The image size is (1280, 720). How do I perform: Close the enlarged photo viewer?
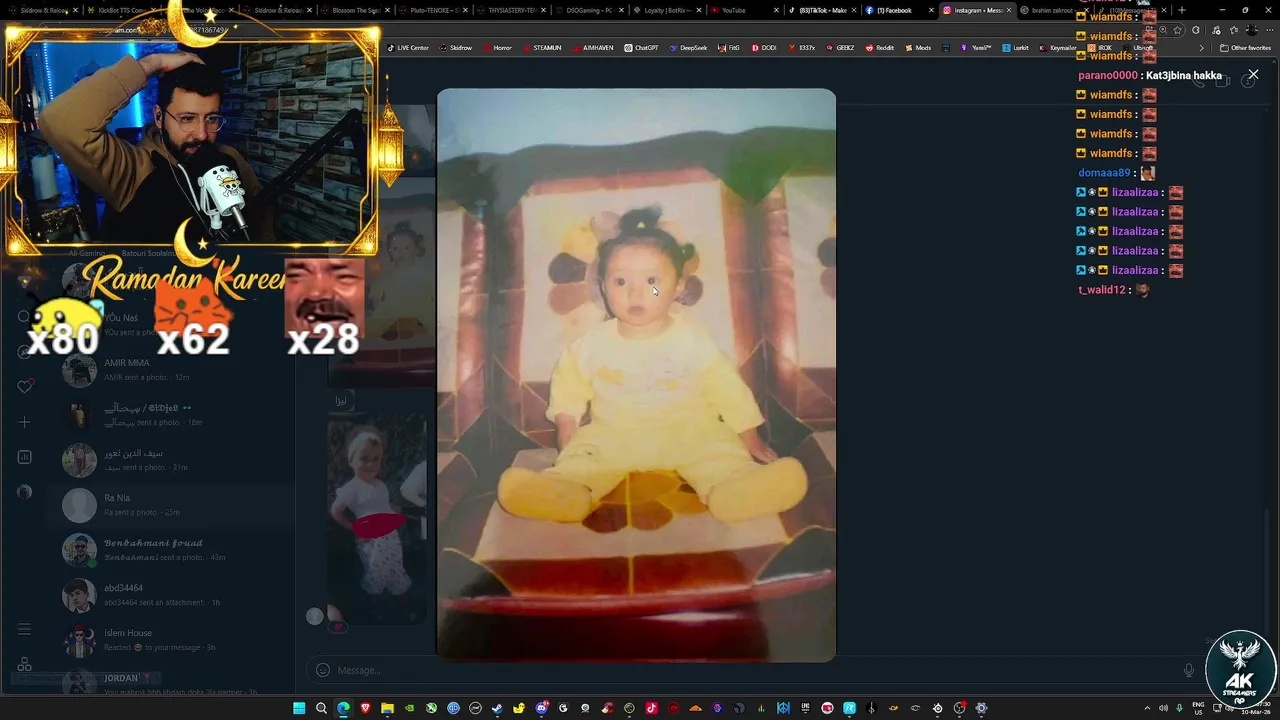[x=1253, y=75]
